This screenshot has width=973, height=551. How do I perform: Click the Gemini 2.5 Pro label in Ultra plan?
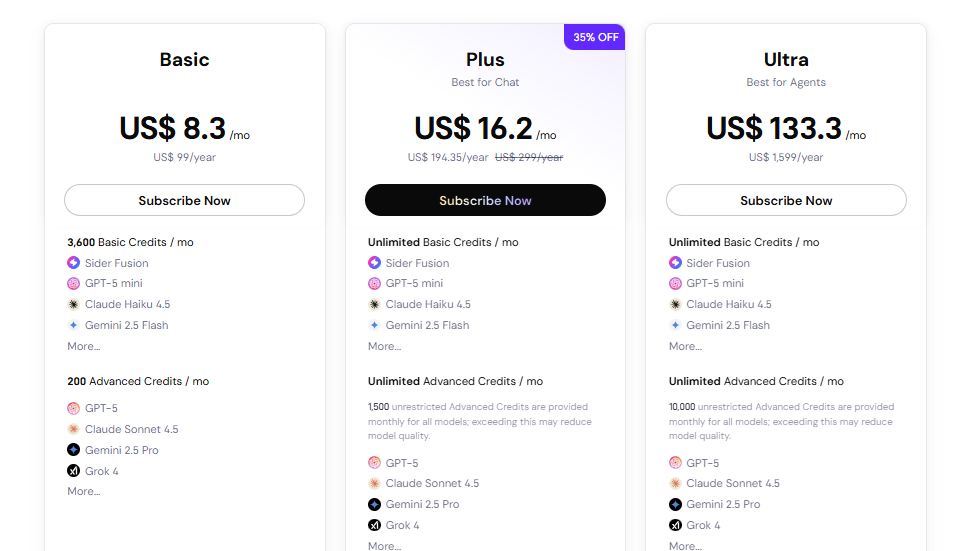click(x=723, y=505)
